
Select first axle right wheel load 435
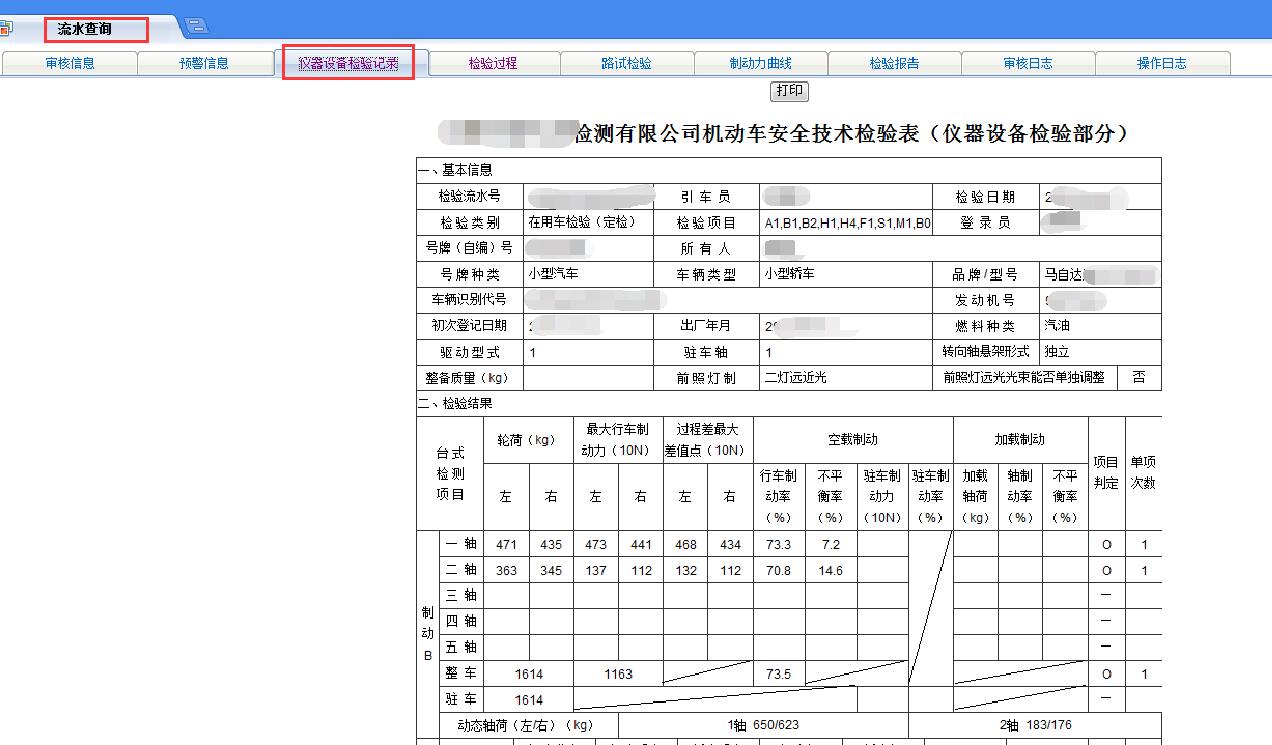(551, 545)
